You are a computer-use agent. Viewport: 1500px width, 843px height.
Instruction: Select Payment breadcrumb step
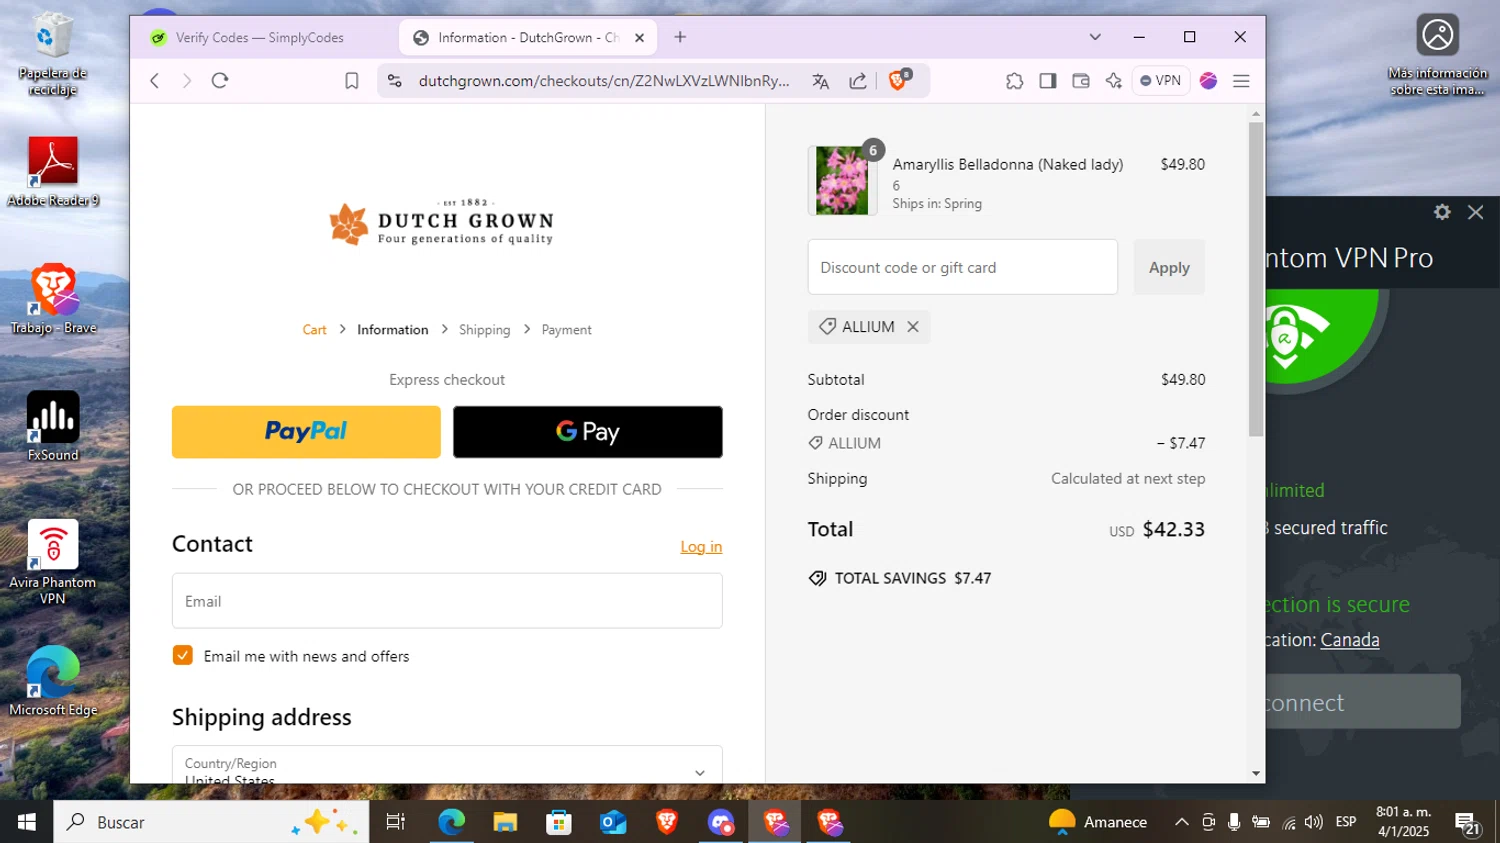point(566,330)
